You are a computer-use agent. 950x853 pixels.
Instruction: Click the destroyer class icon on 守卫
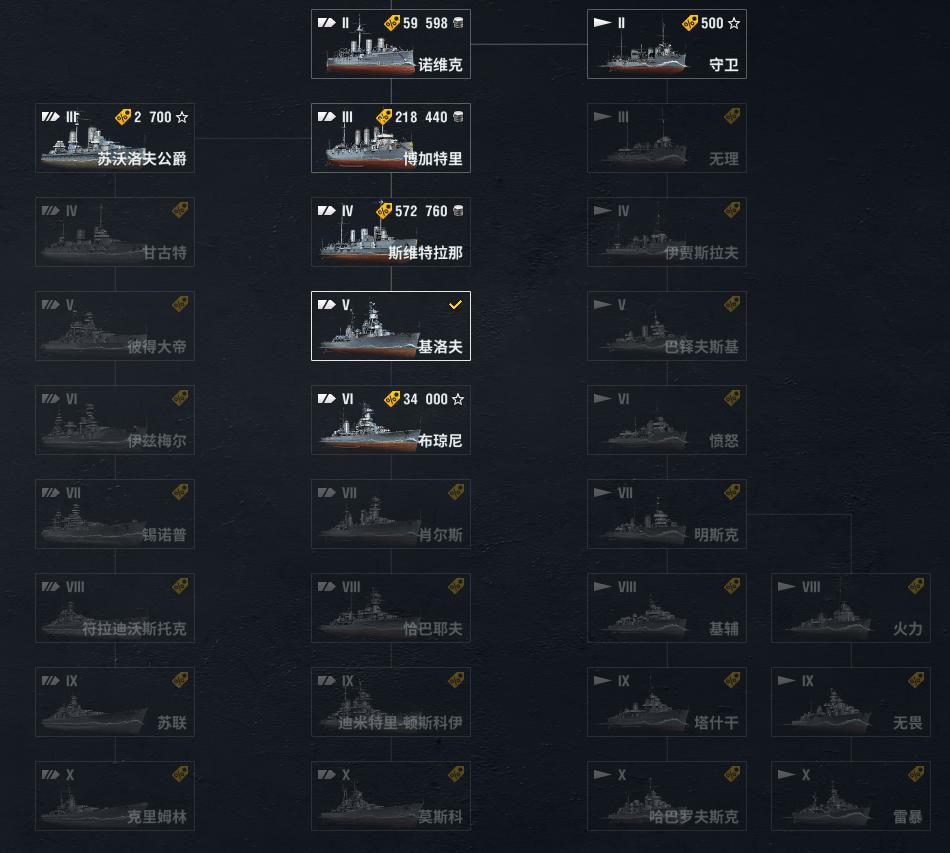[602, 23]
